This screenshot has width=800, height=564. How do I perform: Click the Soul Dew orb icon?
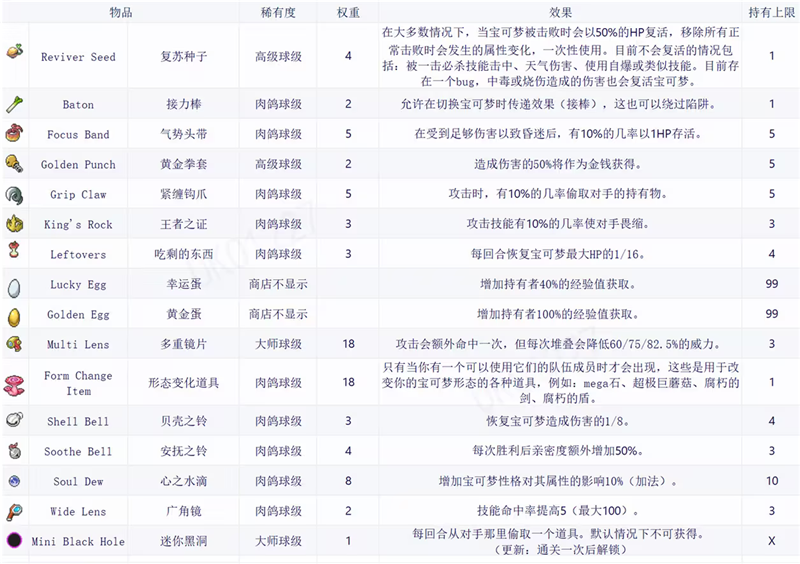tap(14, 480)
